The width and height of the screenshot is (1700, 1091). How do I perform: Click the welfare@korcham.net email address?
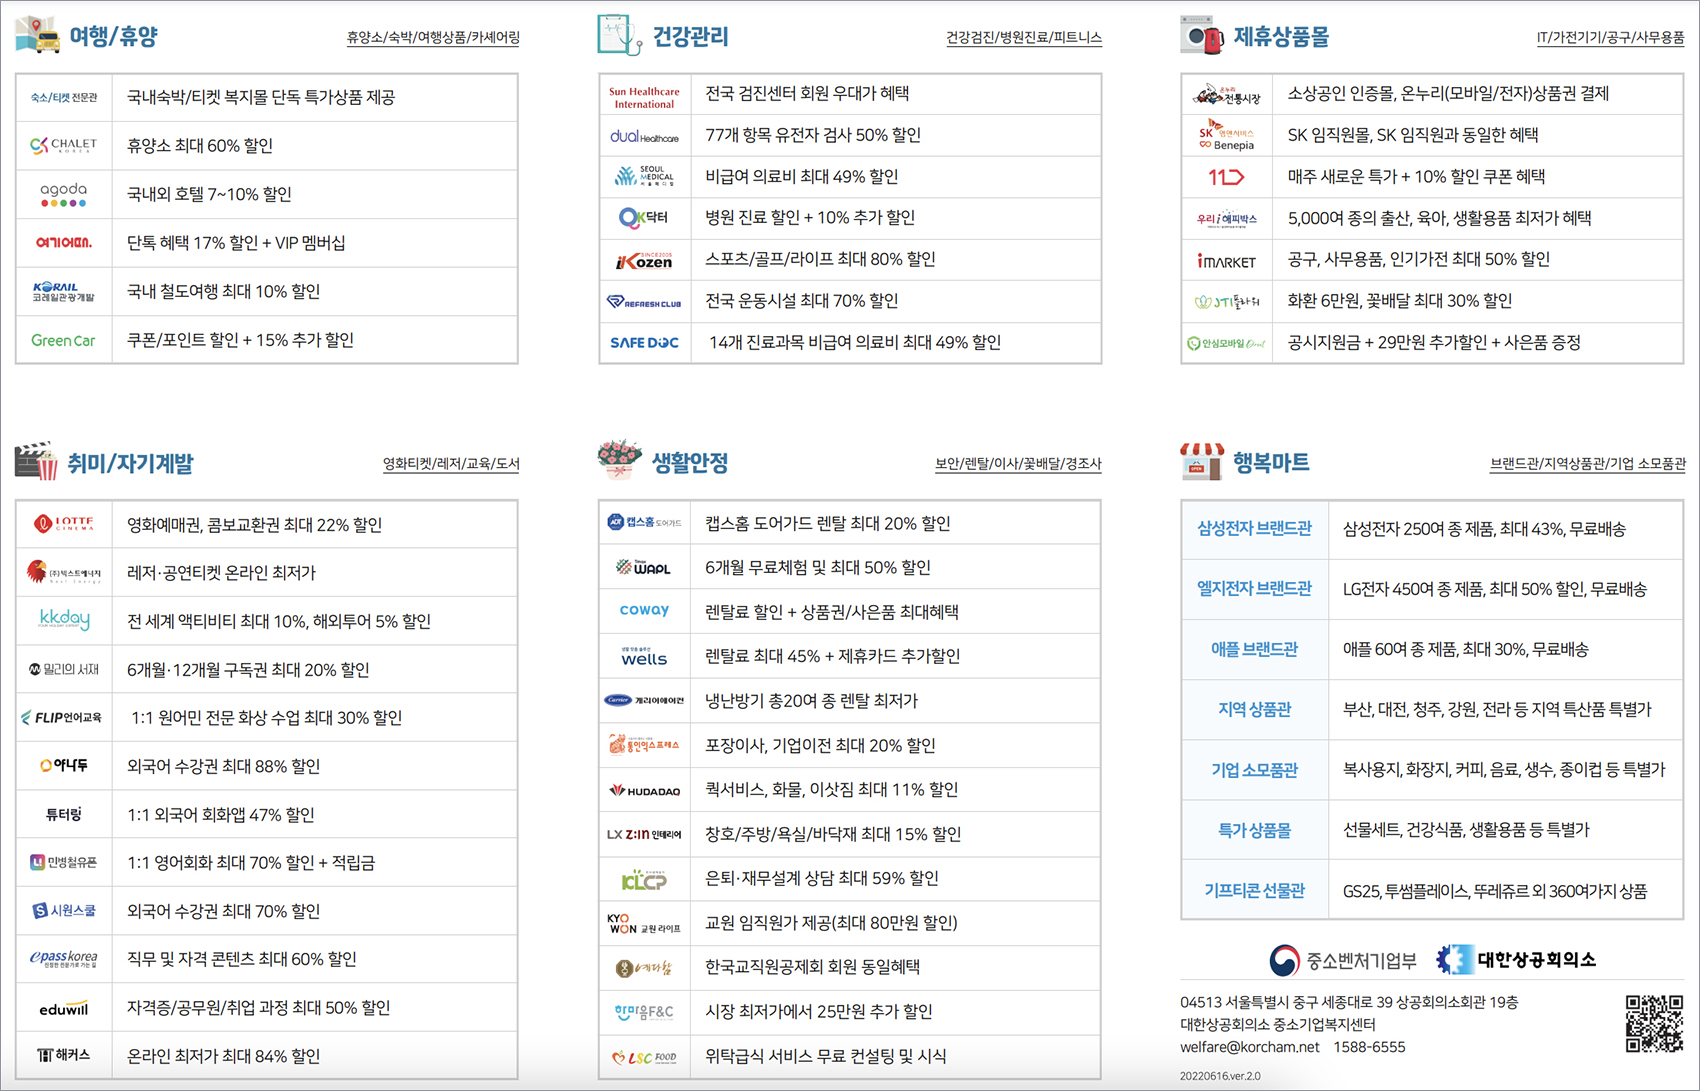tap(1249, 1047)
